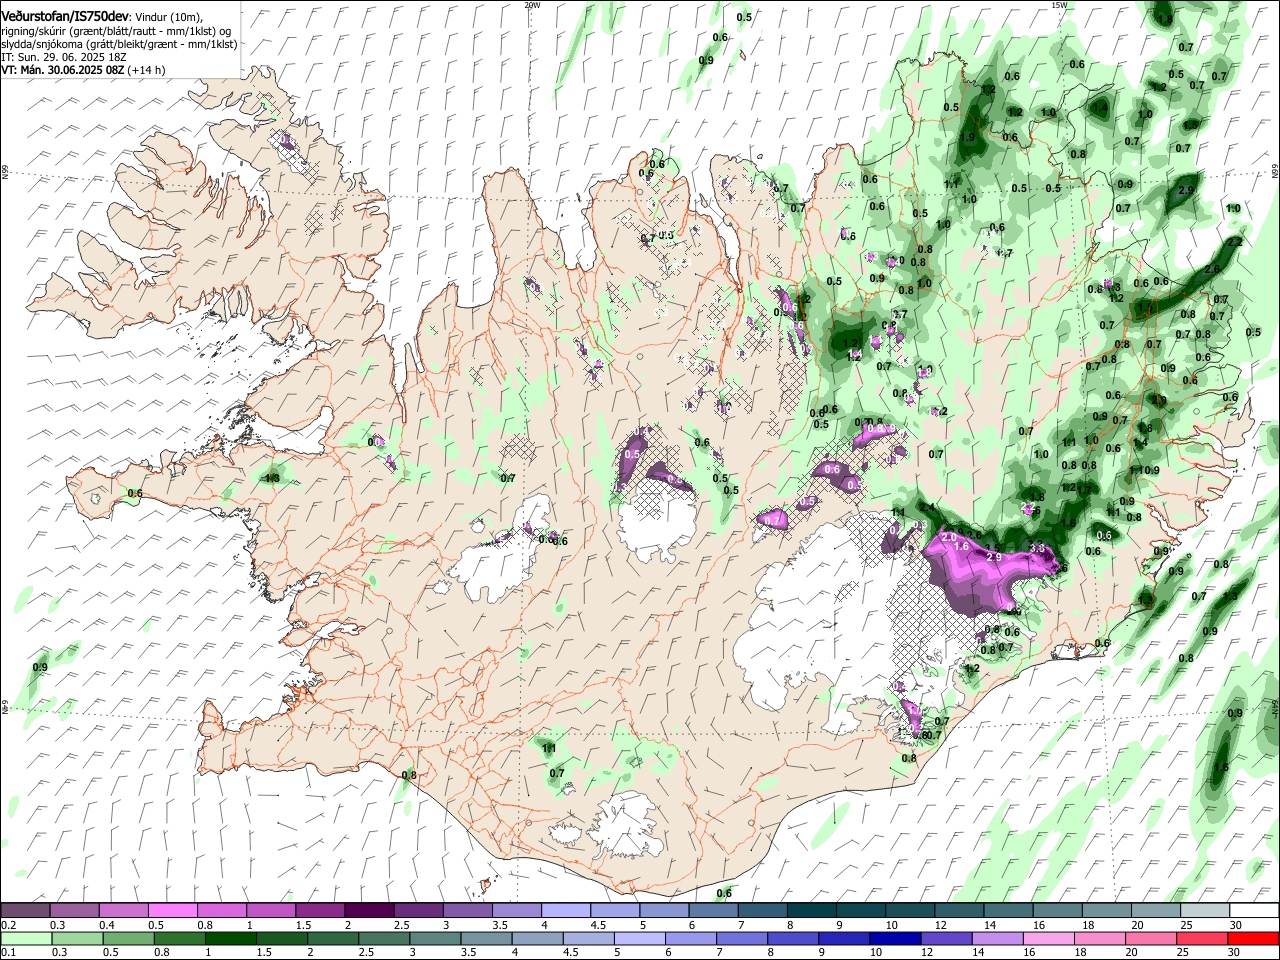This screenshot has height=960, width=1280.
Task: Click the light gray snow-scale swatch starting at 25
Action: (1206, 910)
